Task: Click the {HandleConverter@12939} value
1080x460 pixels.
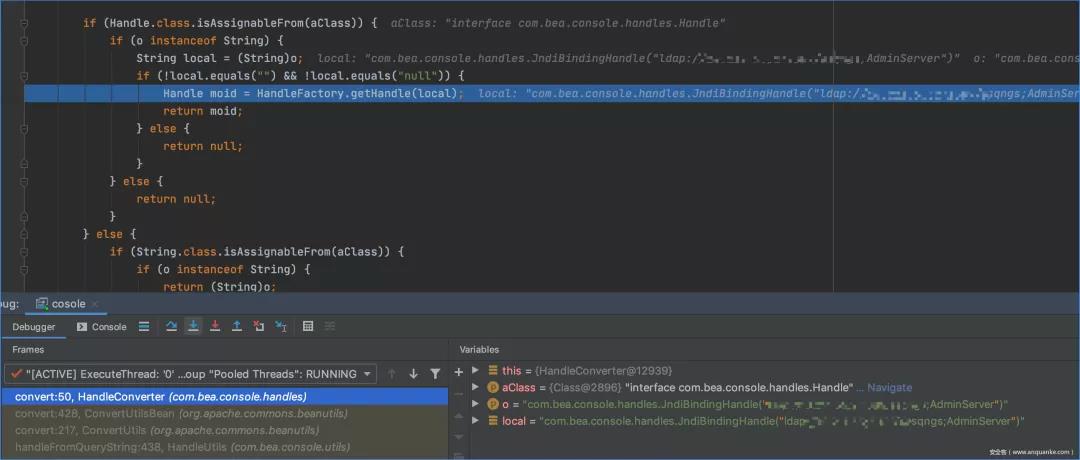Action: click(x=603, y=370)
